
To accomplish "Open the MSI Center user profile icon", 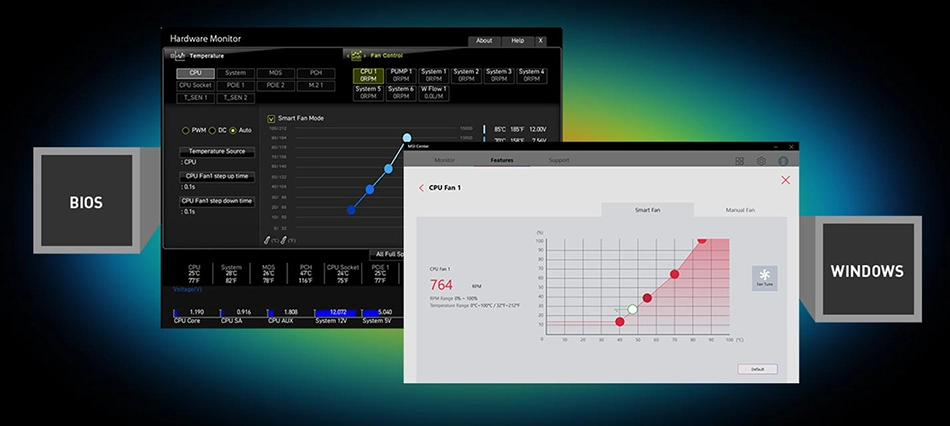I will tap(783, 161).
